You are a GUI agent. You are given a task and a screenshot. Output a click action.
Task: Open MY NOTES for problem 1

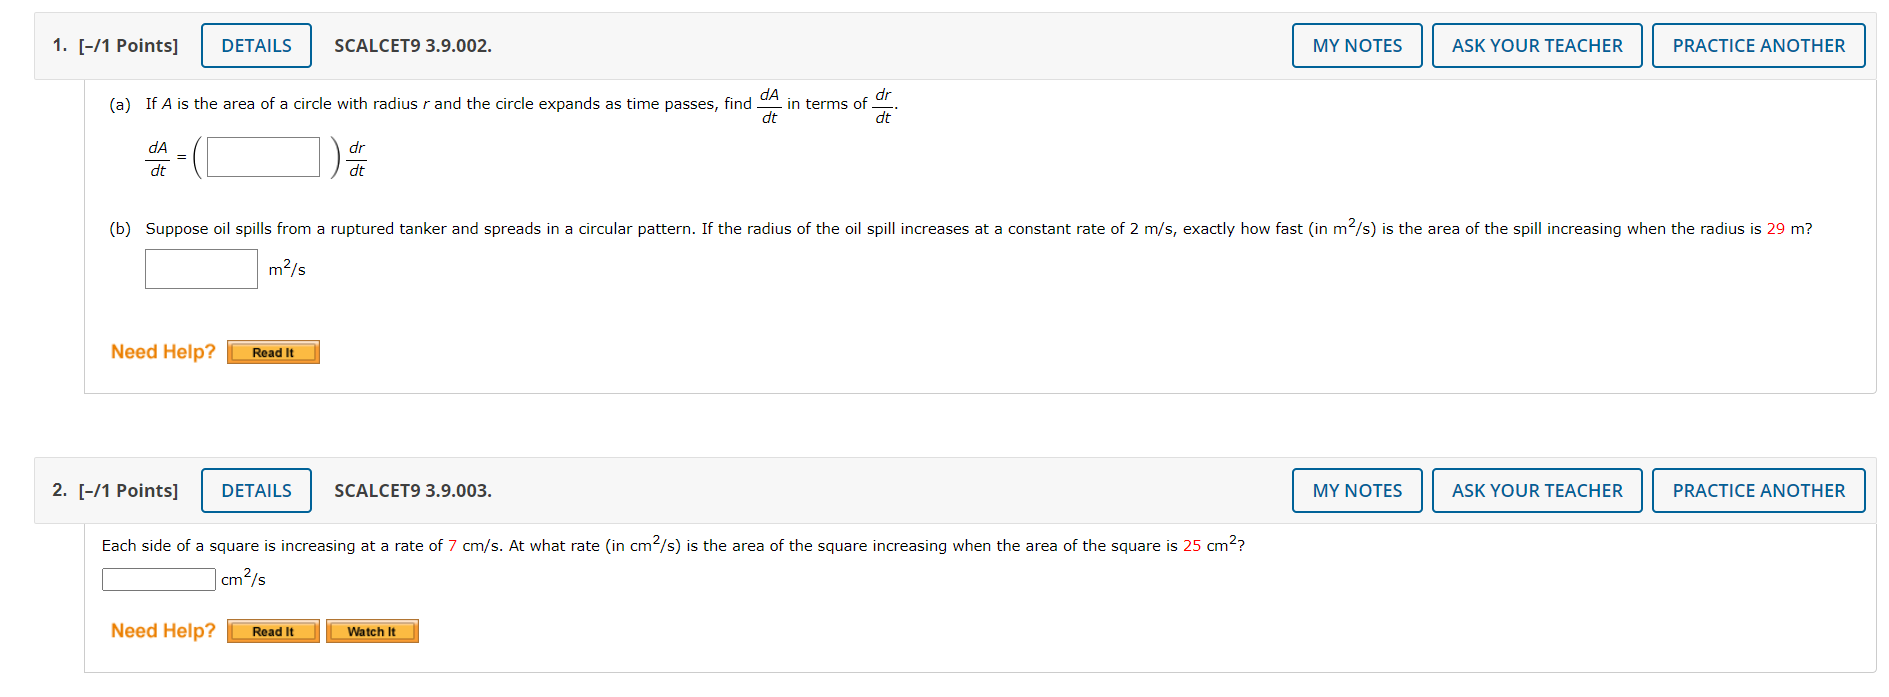1356,45
